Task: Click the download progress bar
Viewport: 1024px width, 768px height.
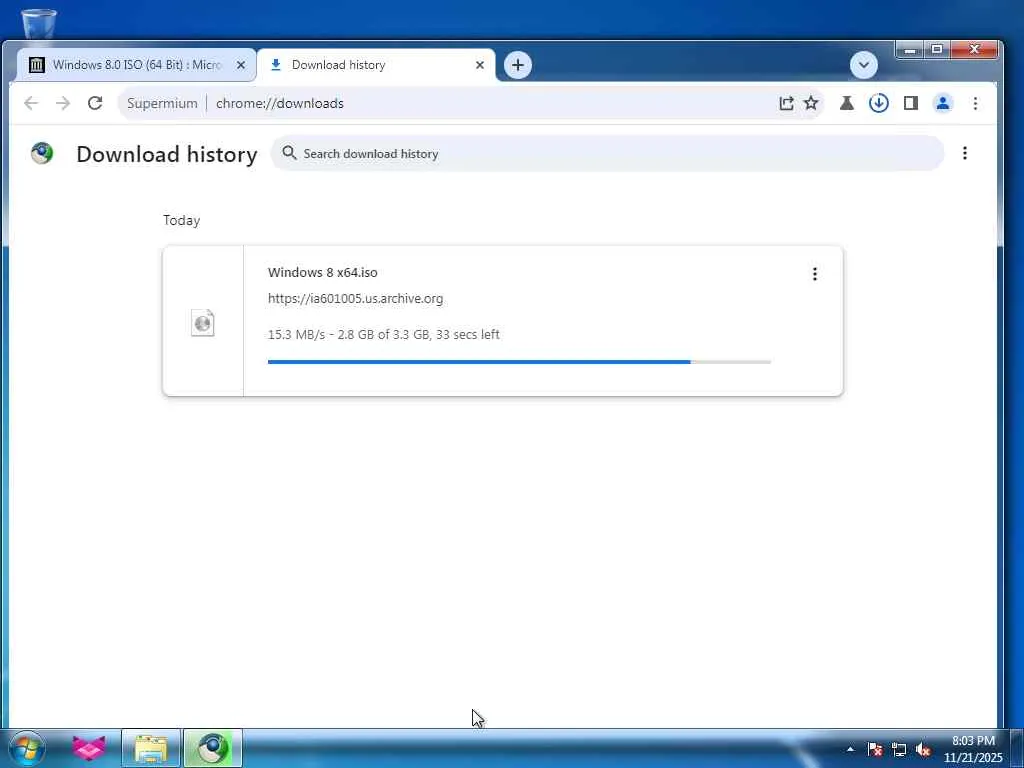Action: pos(519,362)
